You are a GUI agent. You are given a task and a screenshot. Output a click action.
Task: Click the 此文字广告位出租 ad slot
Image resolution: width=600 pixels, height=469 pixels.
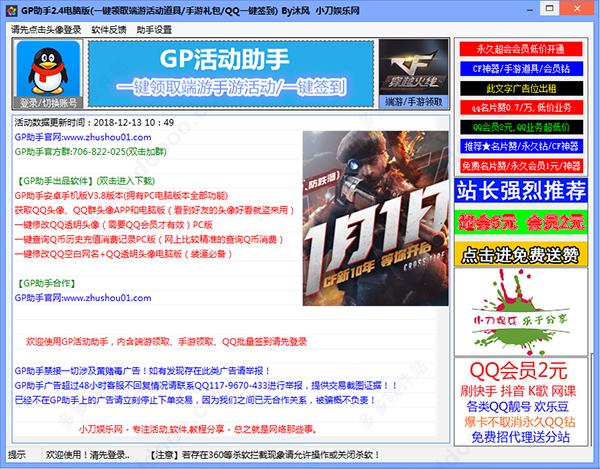point(521,88)
